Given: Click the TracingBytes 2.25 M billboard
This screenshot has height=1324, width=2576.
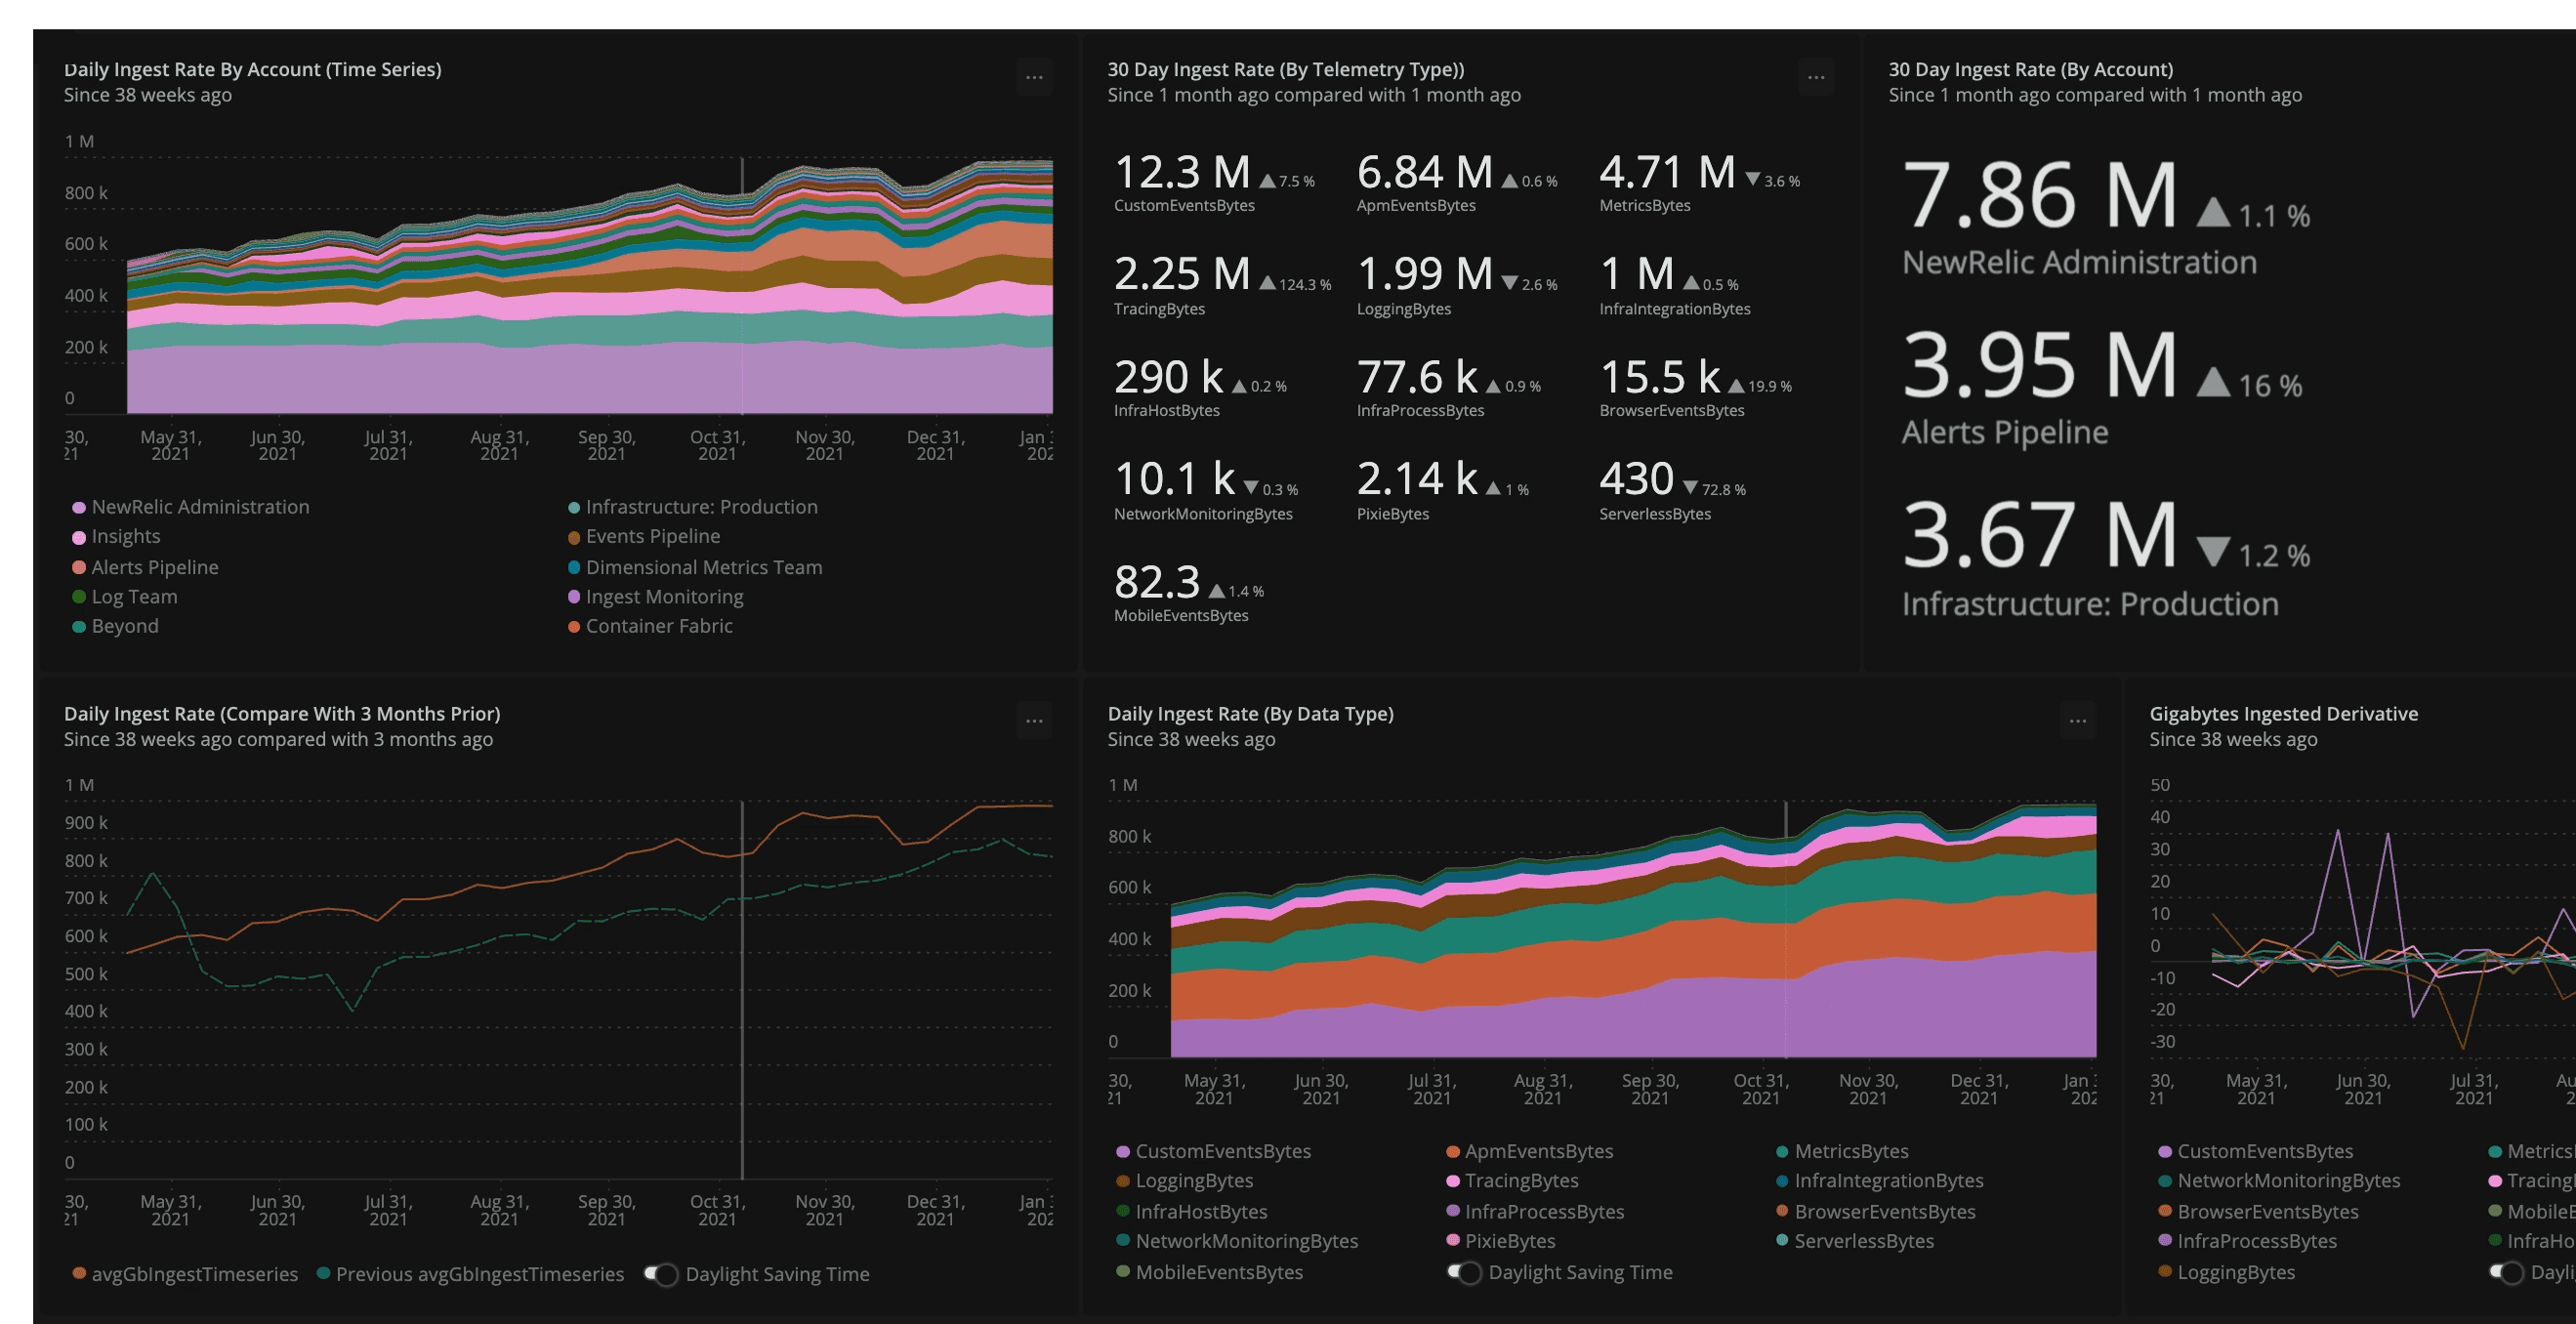Looking at the screenshot, I should (1182, 275).
